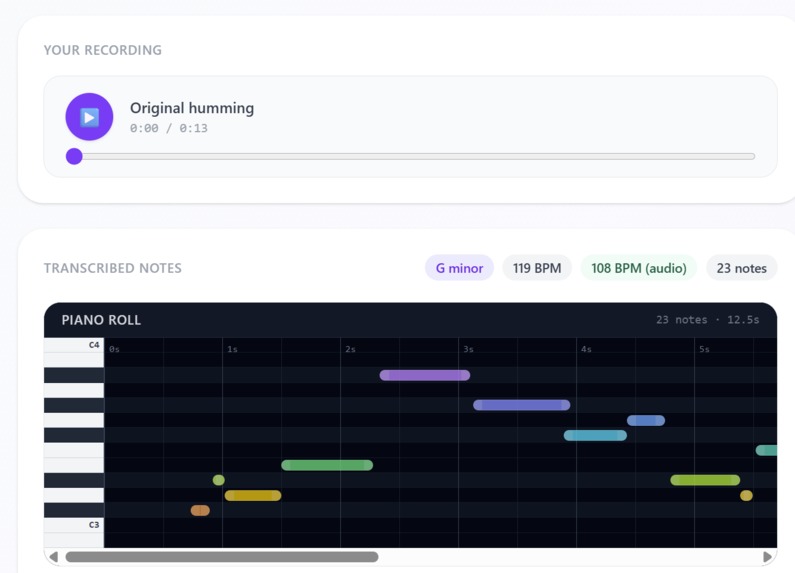Select the small green dot note before 1s
Screen dimensions: 795x573
pos(219,480)
